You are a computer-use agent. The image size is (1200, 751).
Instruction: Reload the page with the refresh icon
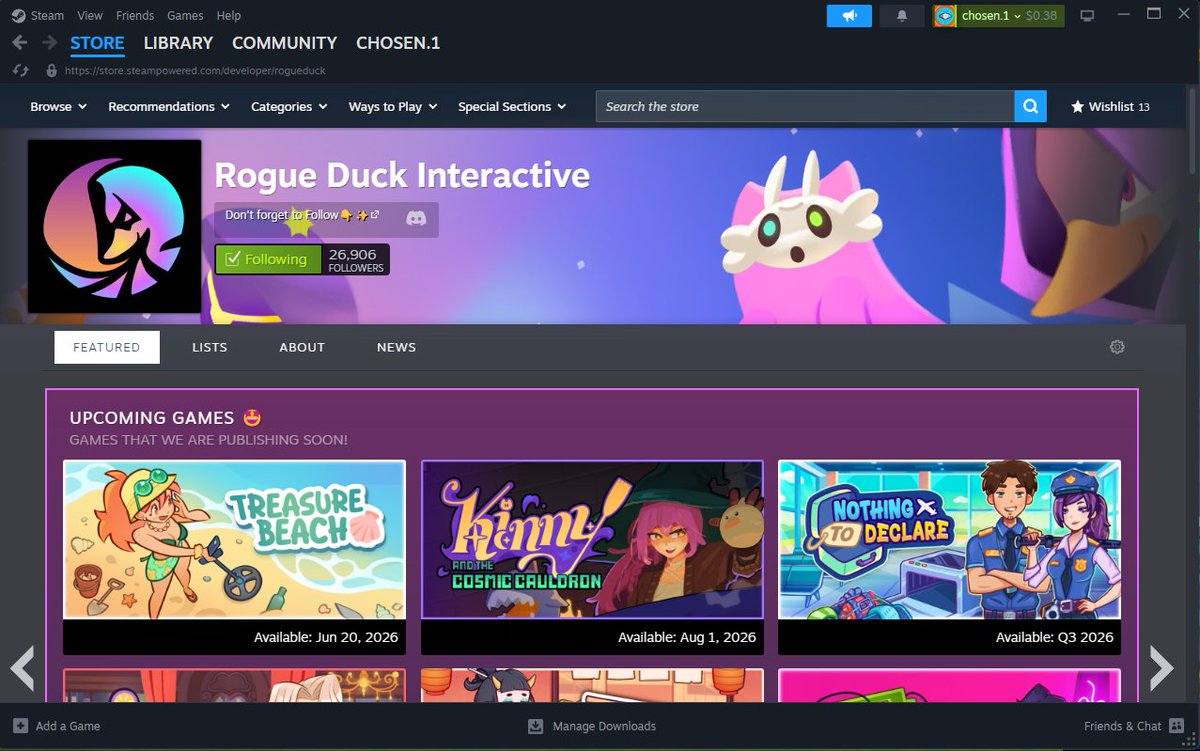[20, 71]
